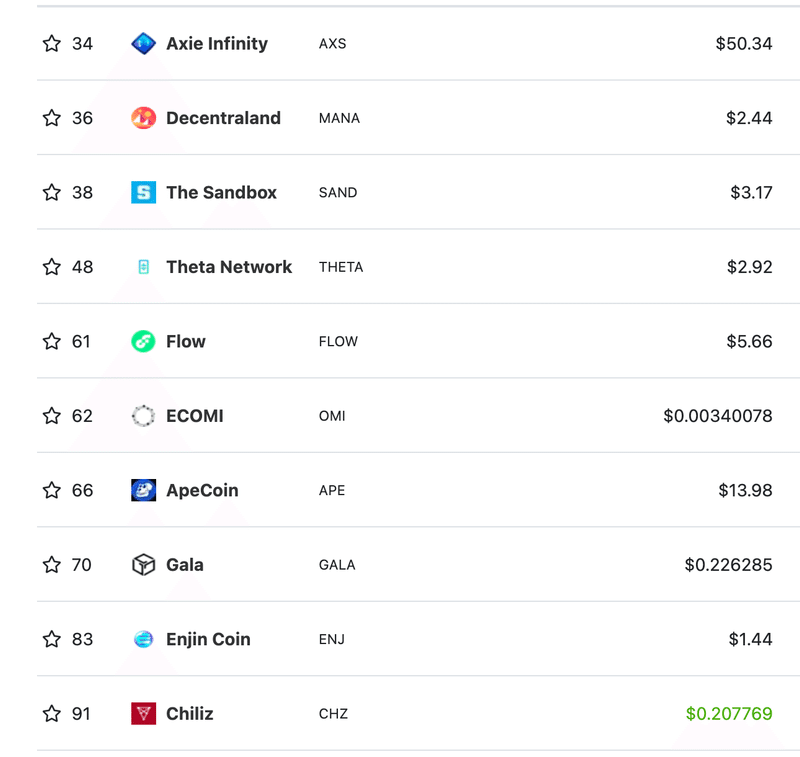Click The Sandbox blue S logo
Screen dimensions: 800x757
(143, 192)
